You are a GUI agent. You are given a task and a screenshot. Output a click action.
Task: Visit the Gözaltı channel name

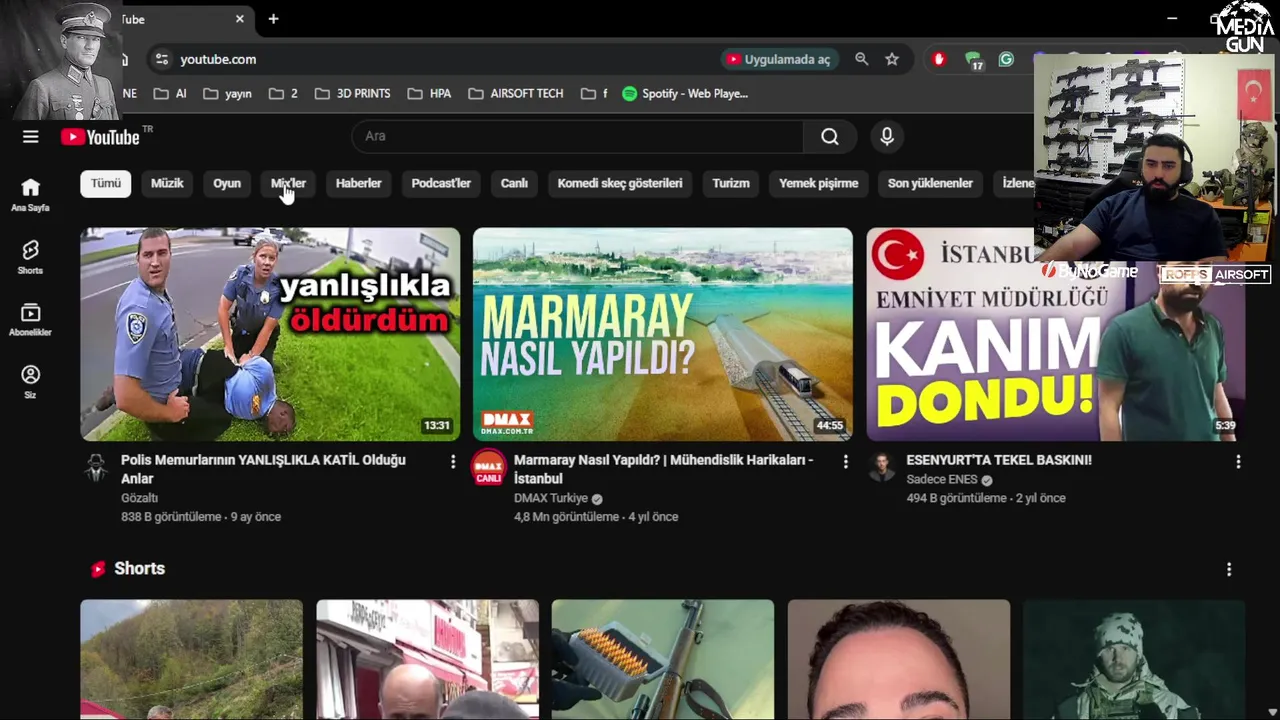(140, 498)
